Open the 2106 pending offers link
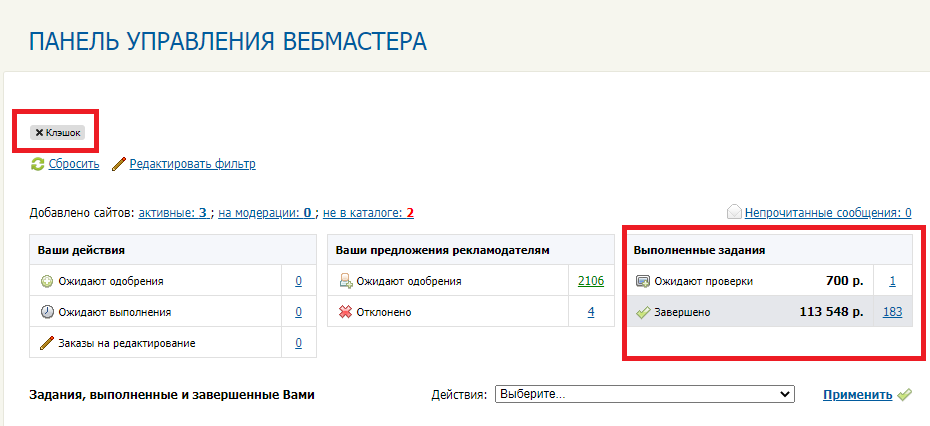The image size is (930, 426). 591,281
